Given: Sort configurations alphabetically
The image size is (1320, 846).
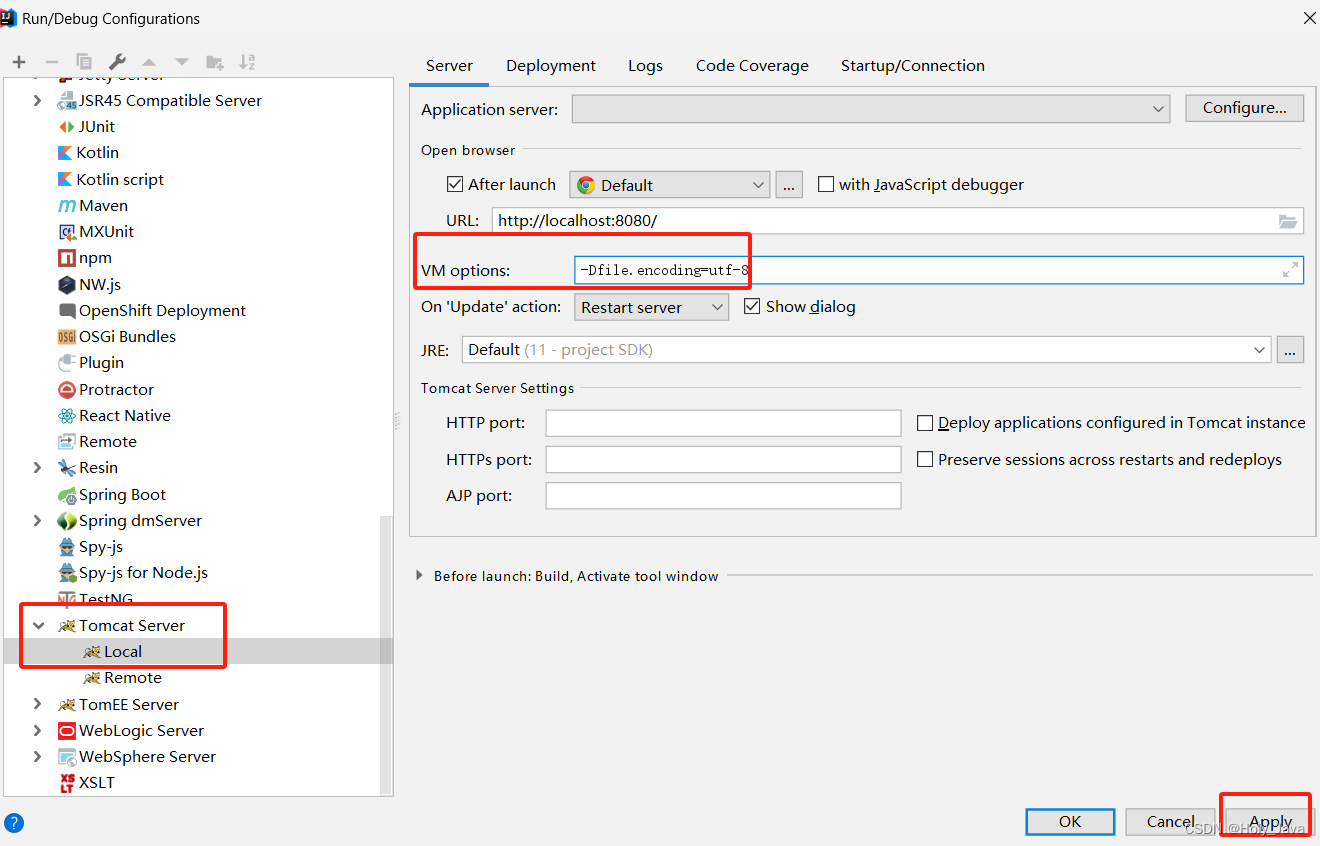Looking at the screenshot, I should [247, 62].
